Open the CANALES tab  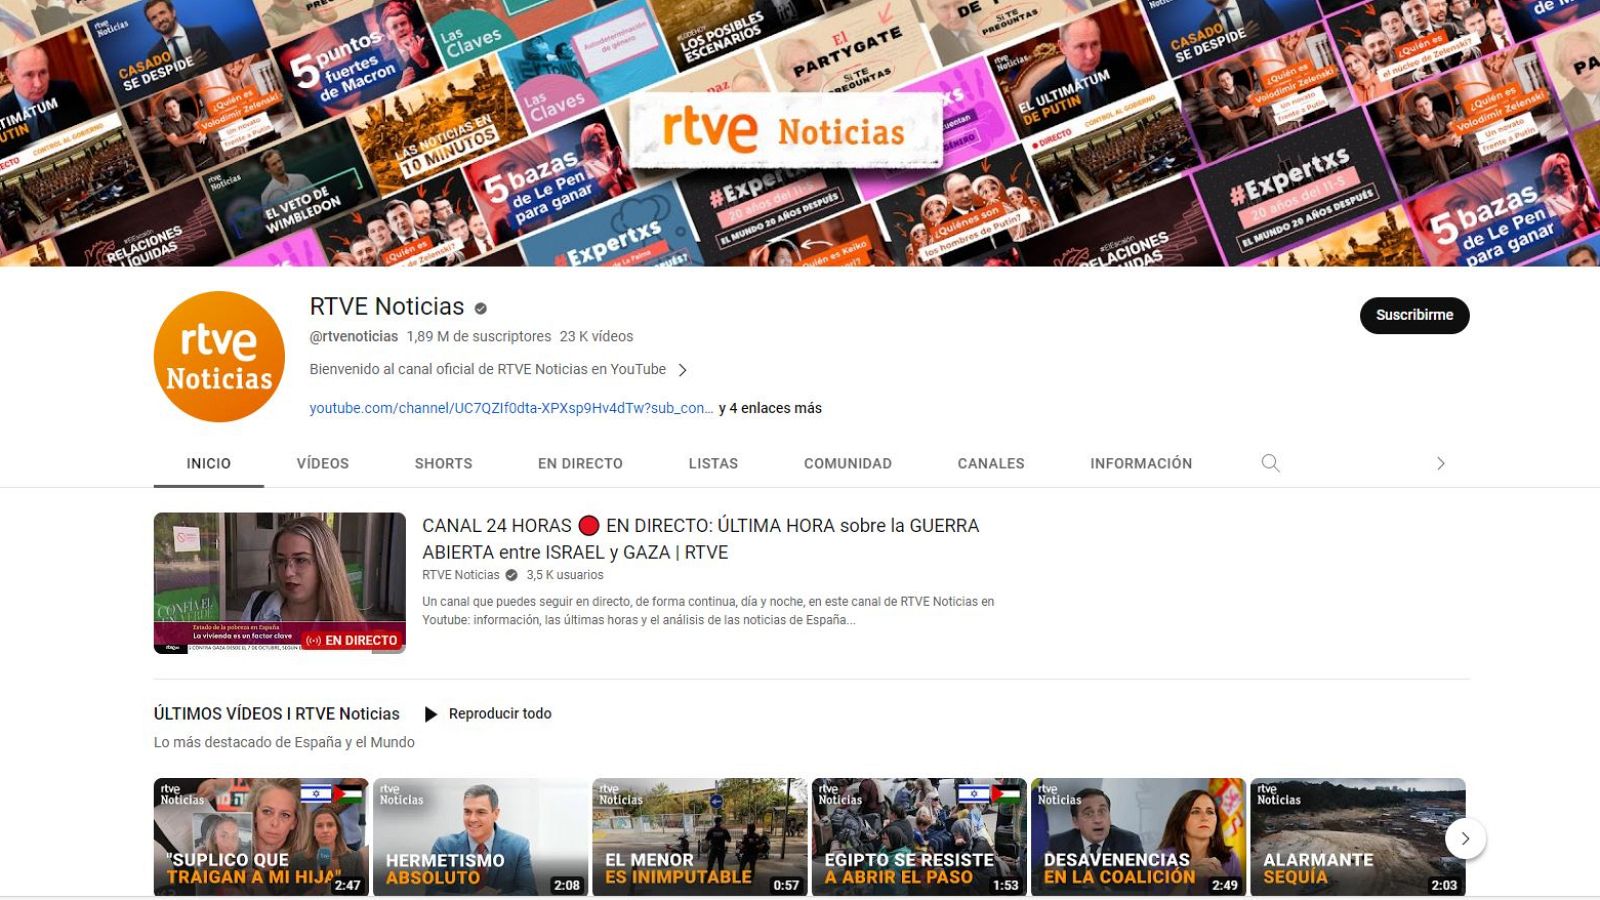(x=990, y=463)
